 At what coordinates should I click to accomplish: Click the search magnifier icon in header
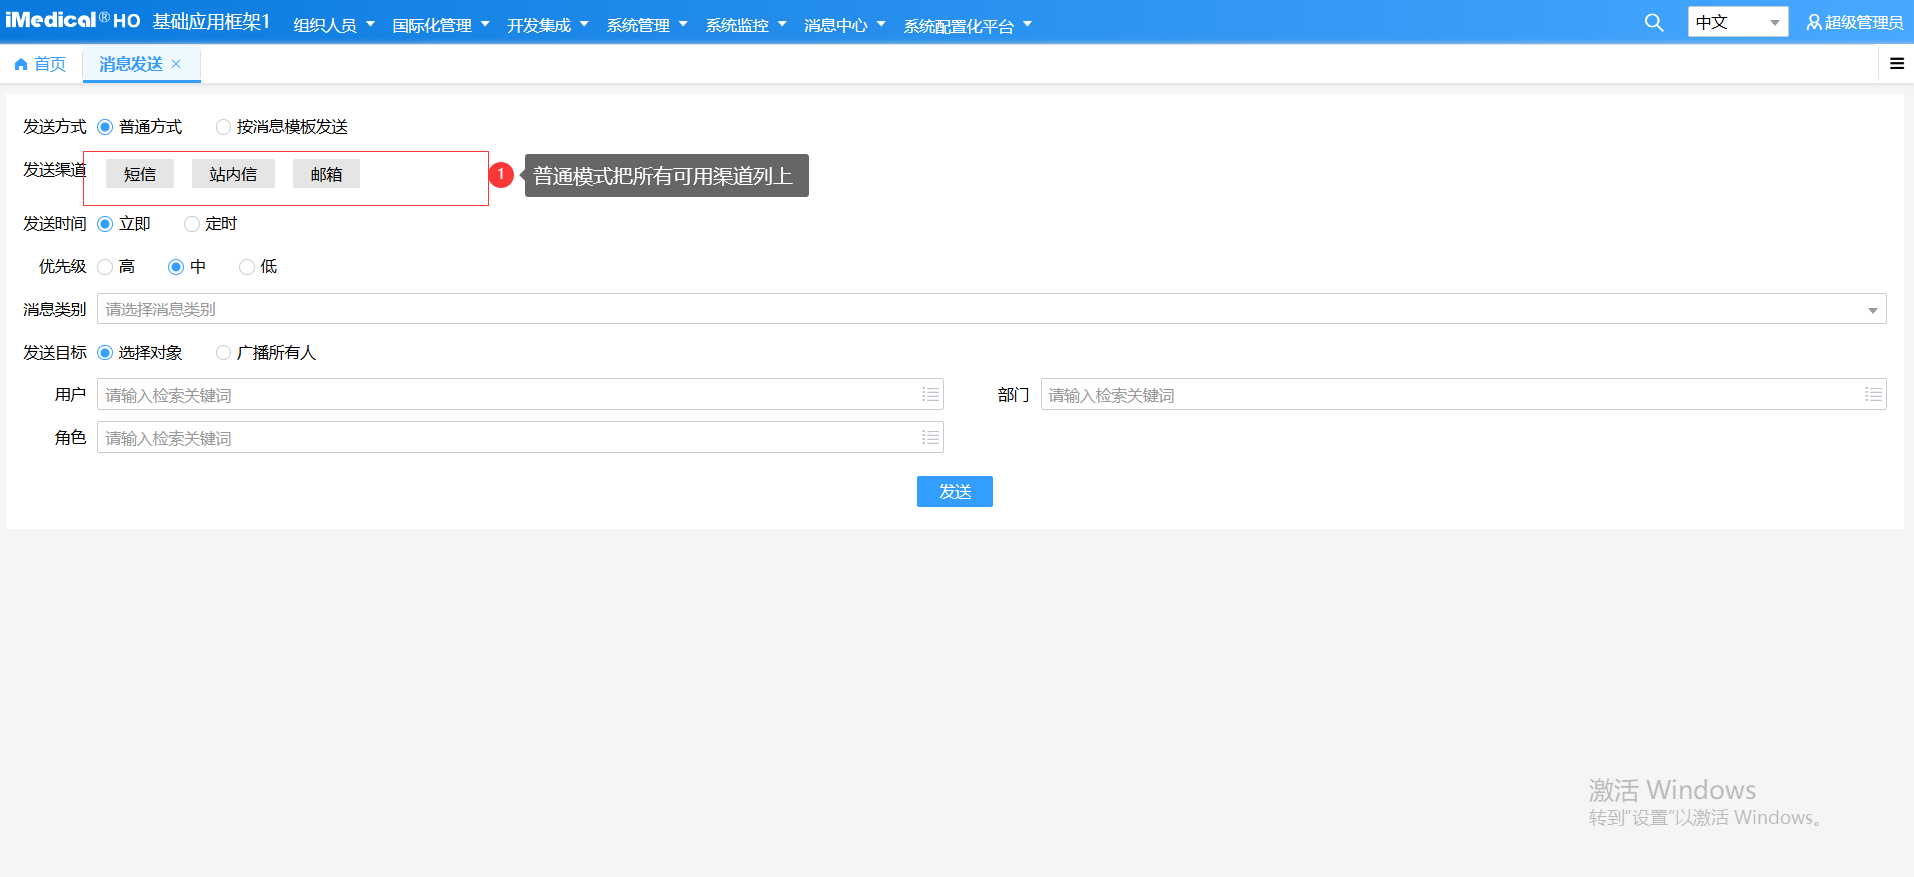click(x=1654, y=23)
